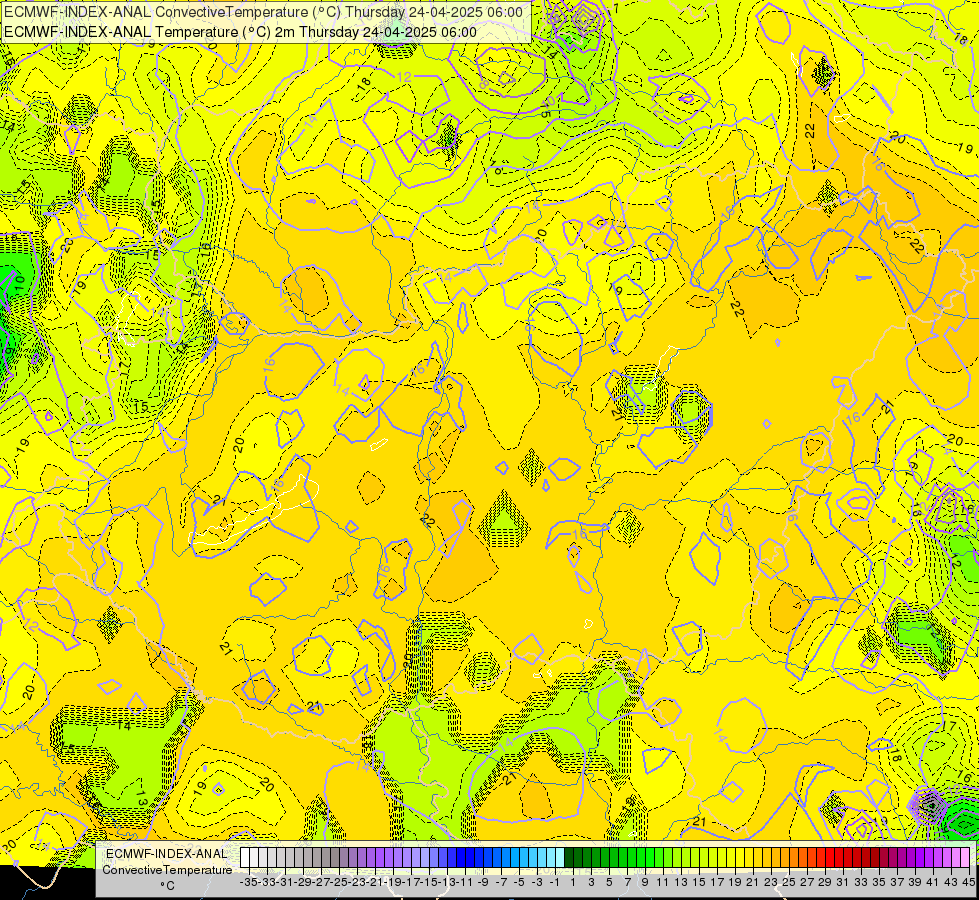Click the '°C' unit label in the legend
The image size is (979, 900).
click(x=167, y=885)
